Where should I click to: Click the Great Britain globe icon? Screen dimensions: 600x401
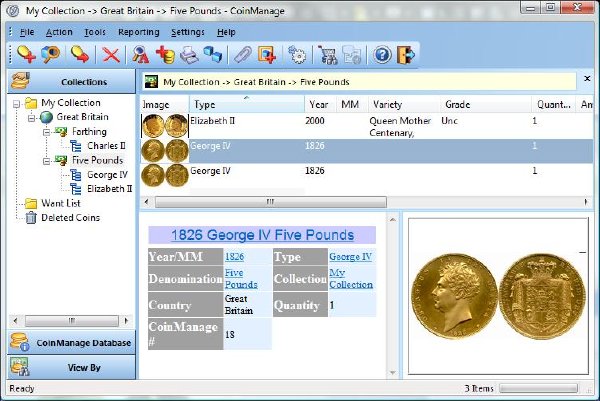[x=46, y=117]
